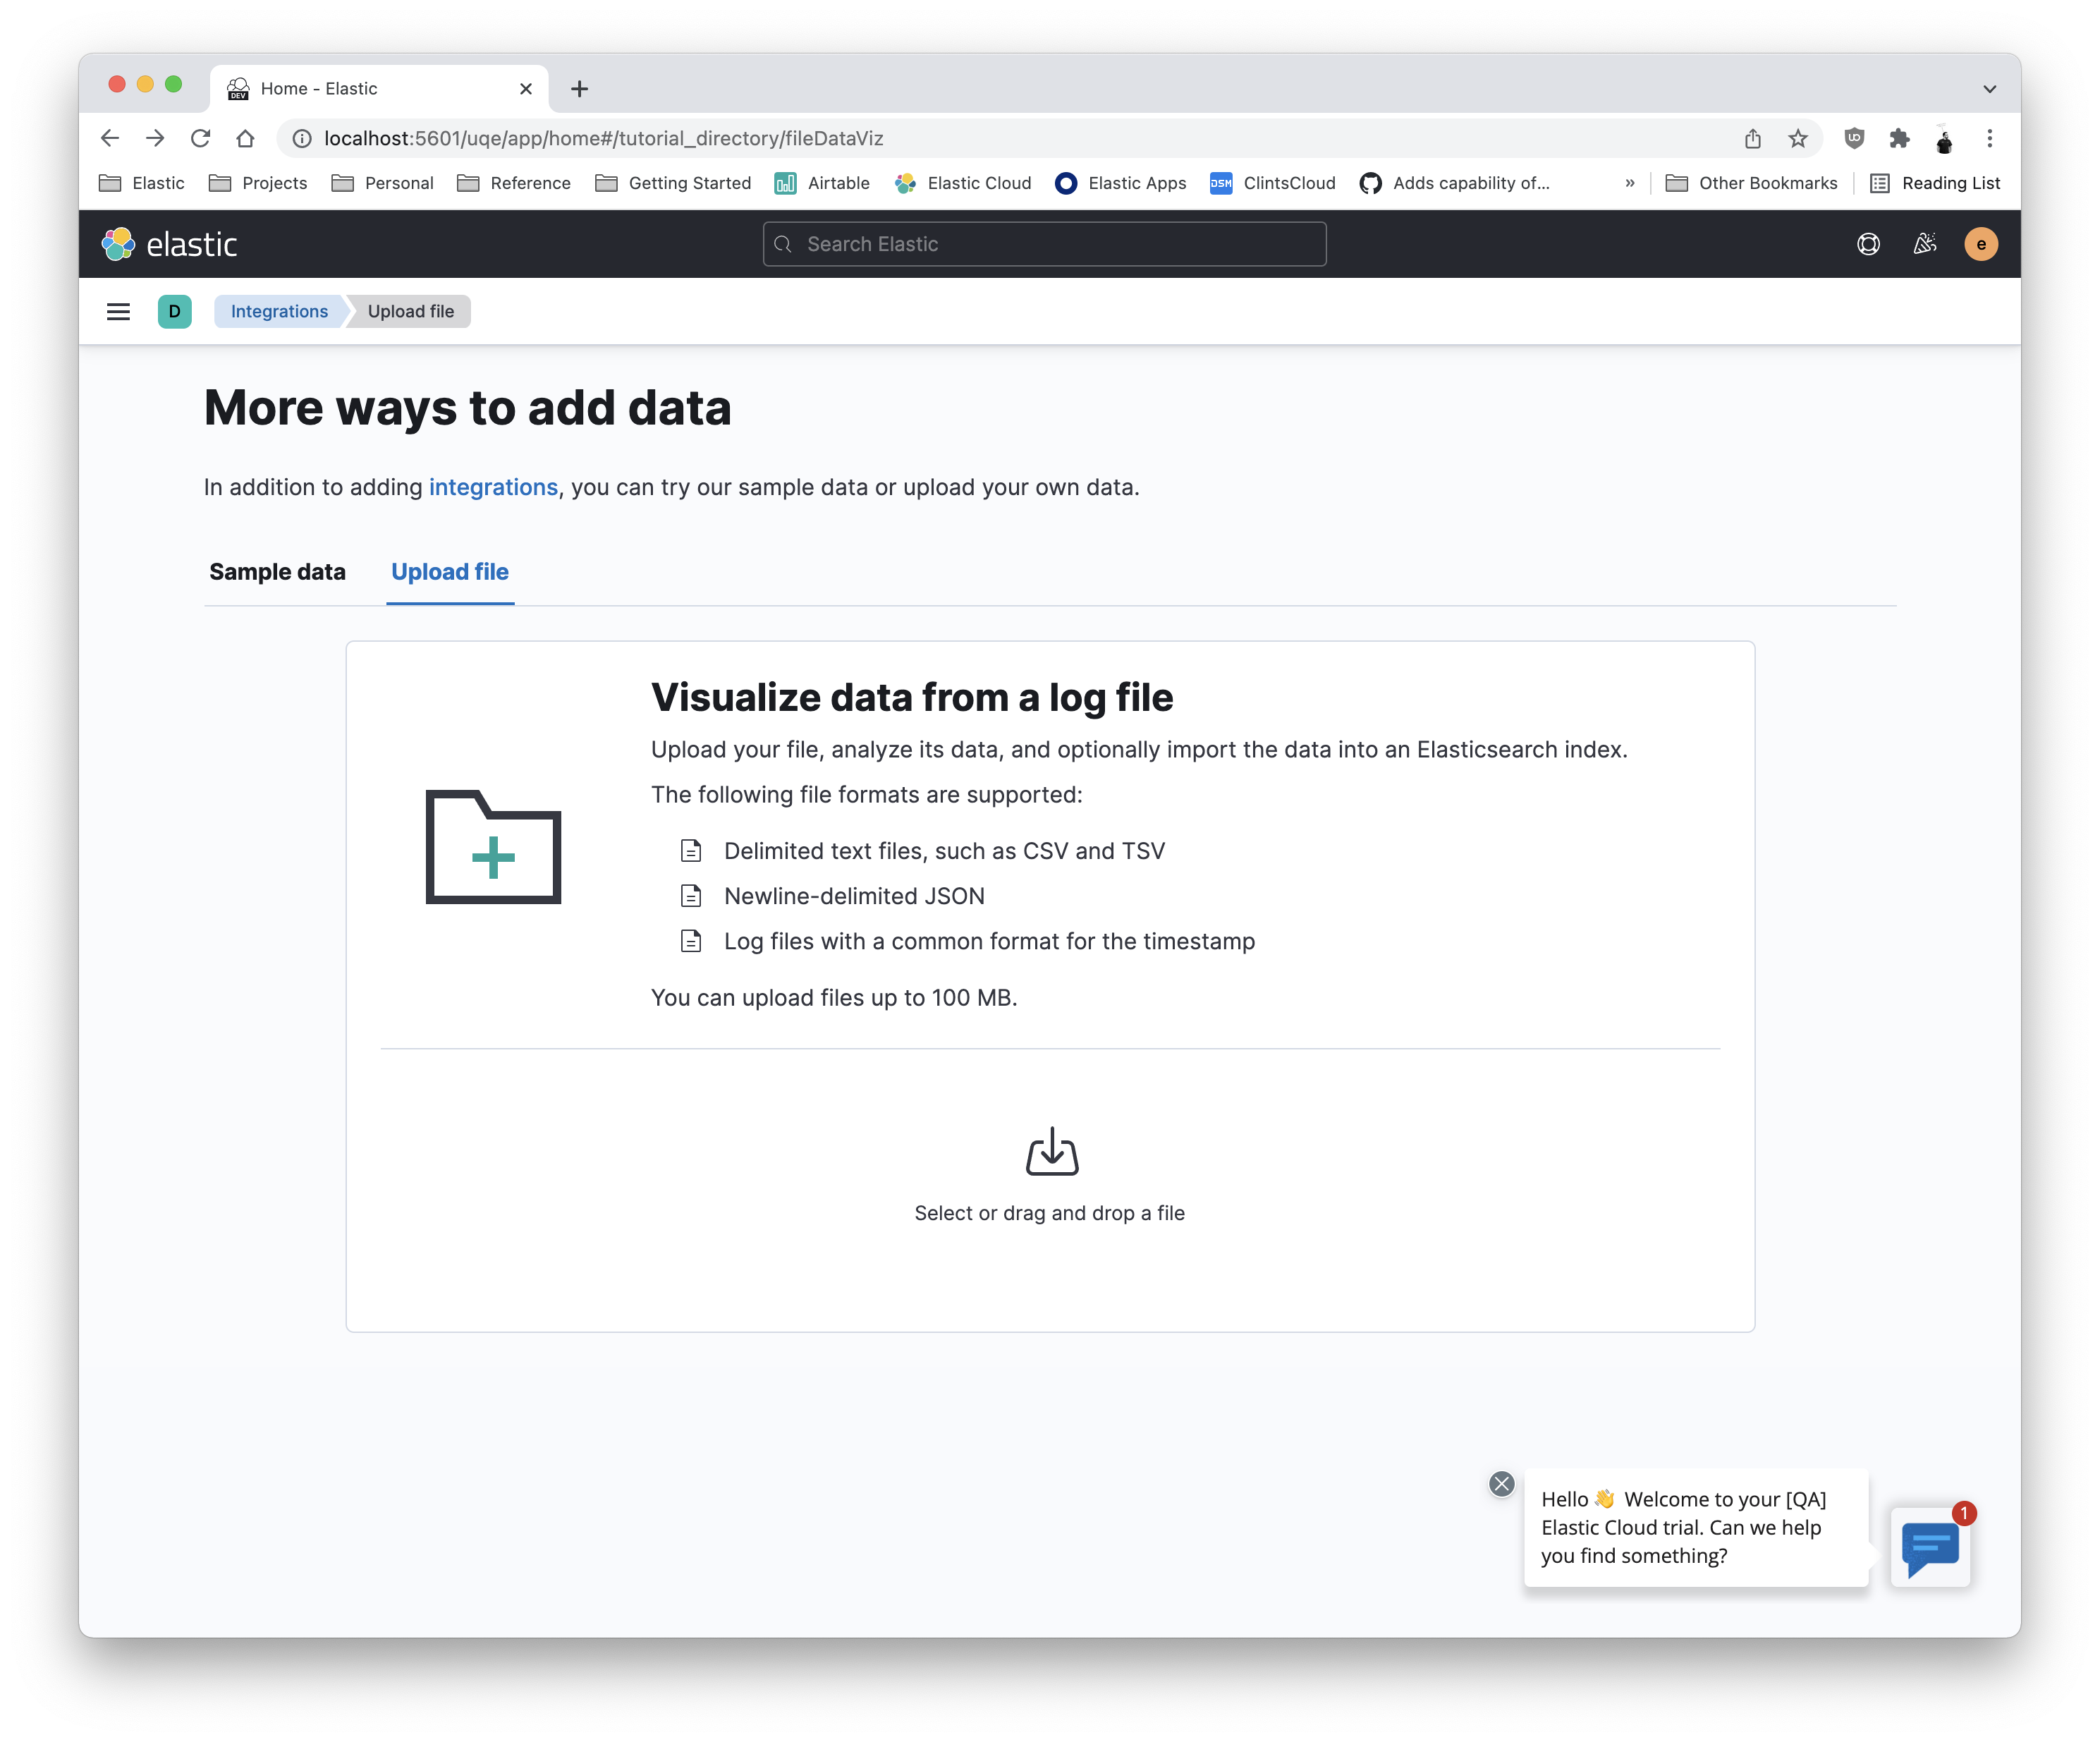Expand hidden bookmarks overflow chevron

click(1630, 183)
